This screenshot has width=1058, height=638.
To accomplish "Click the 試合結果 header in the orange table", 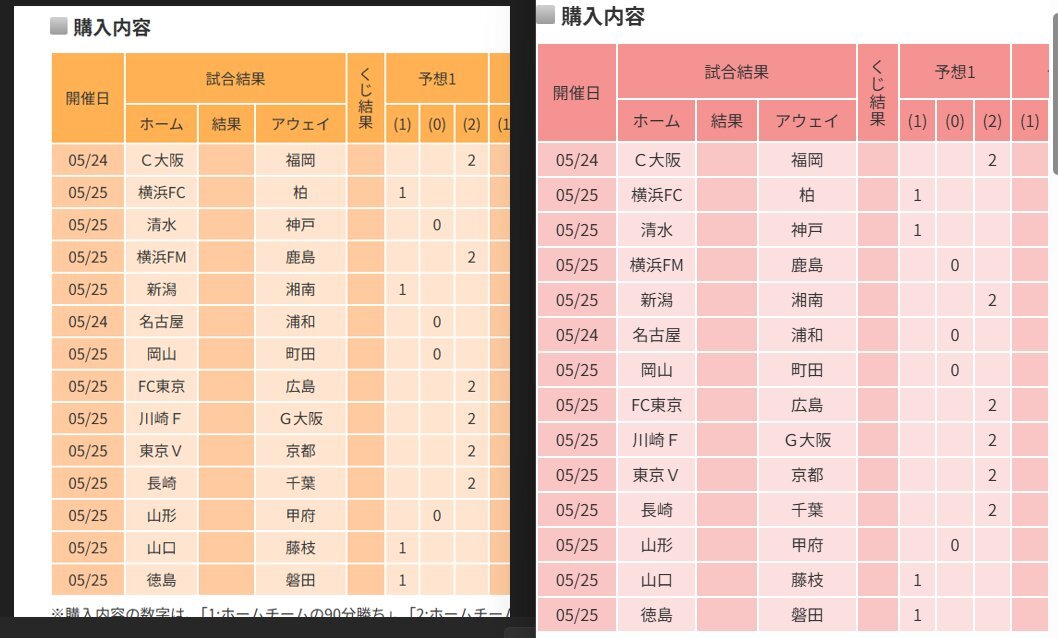I will pyautogui.click(x=235, y=79).
